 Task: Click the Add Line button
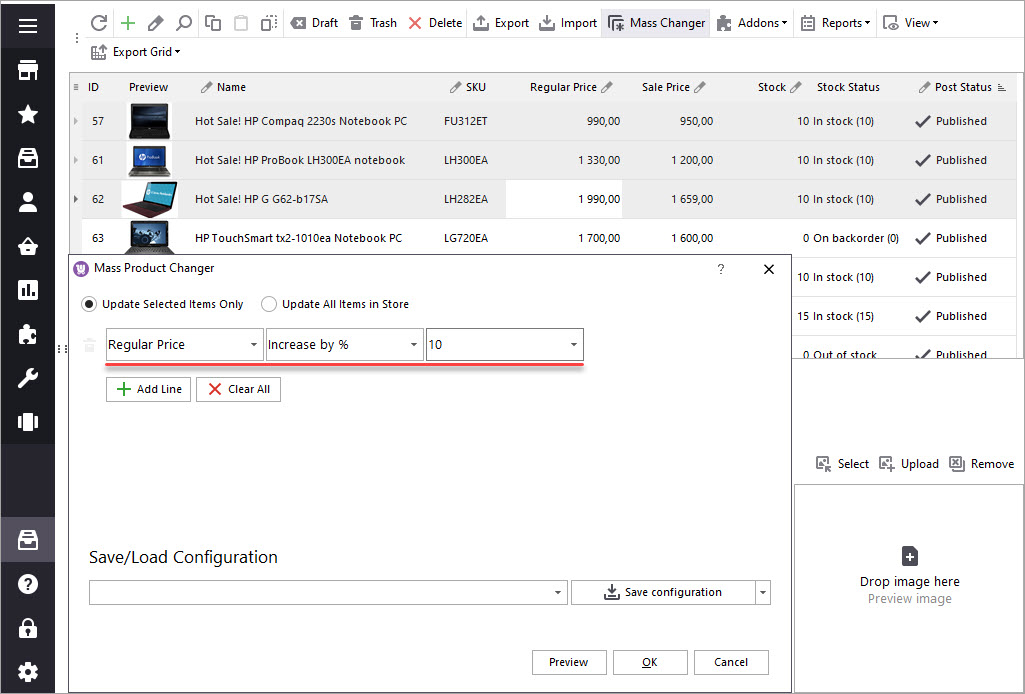coord(148,389)
